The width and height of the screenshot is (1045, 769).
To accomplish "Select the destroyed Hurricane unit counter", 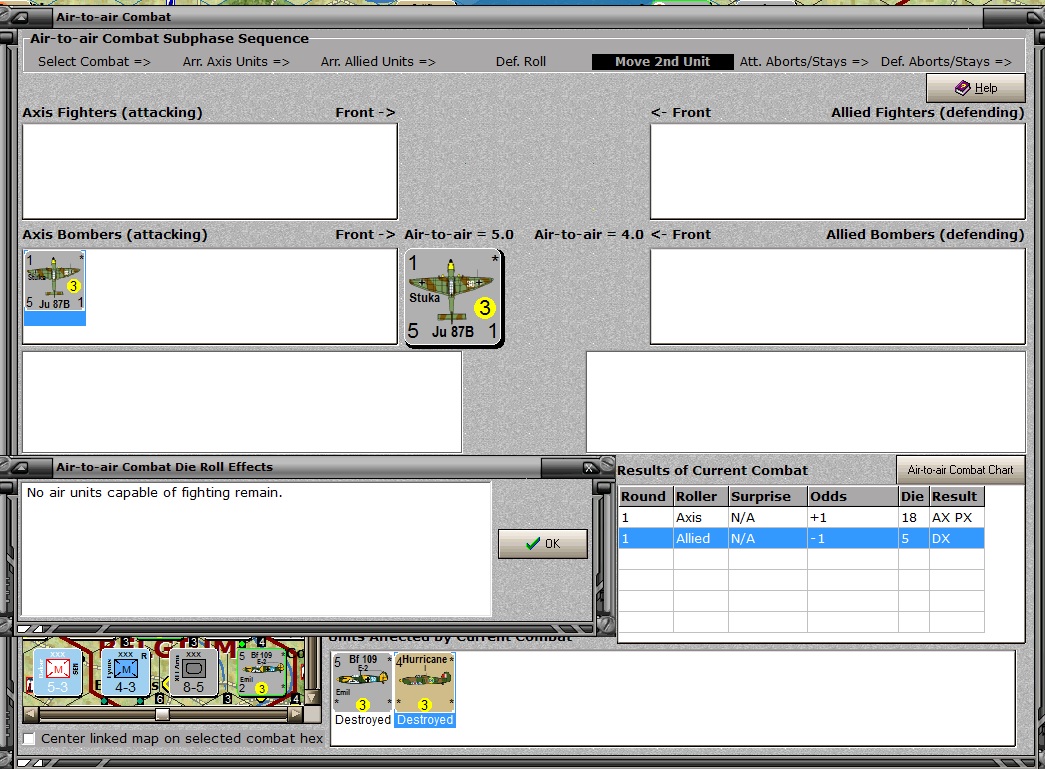I will click(425, 690).
